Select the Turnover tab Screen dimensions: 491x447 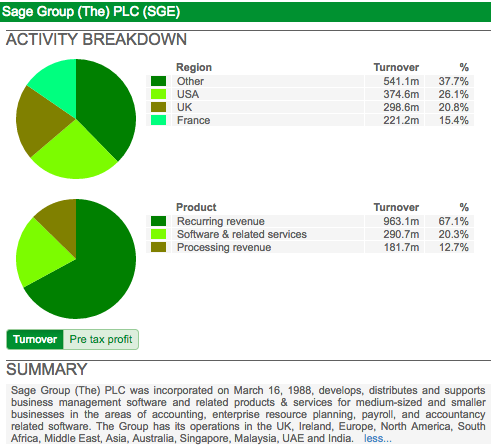point(35,339)
